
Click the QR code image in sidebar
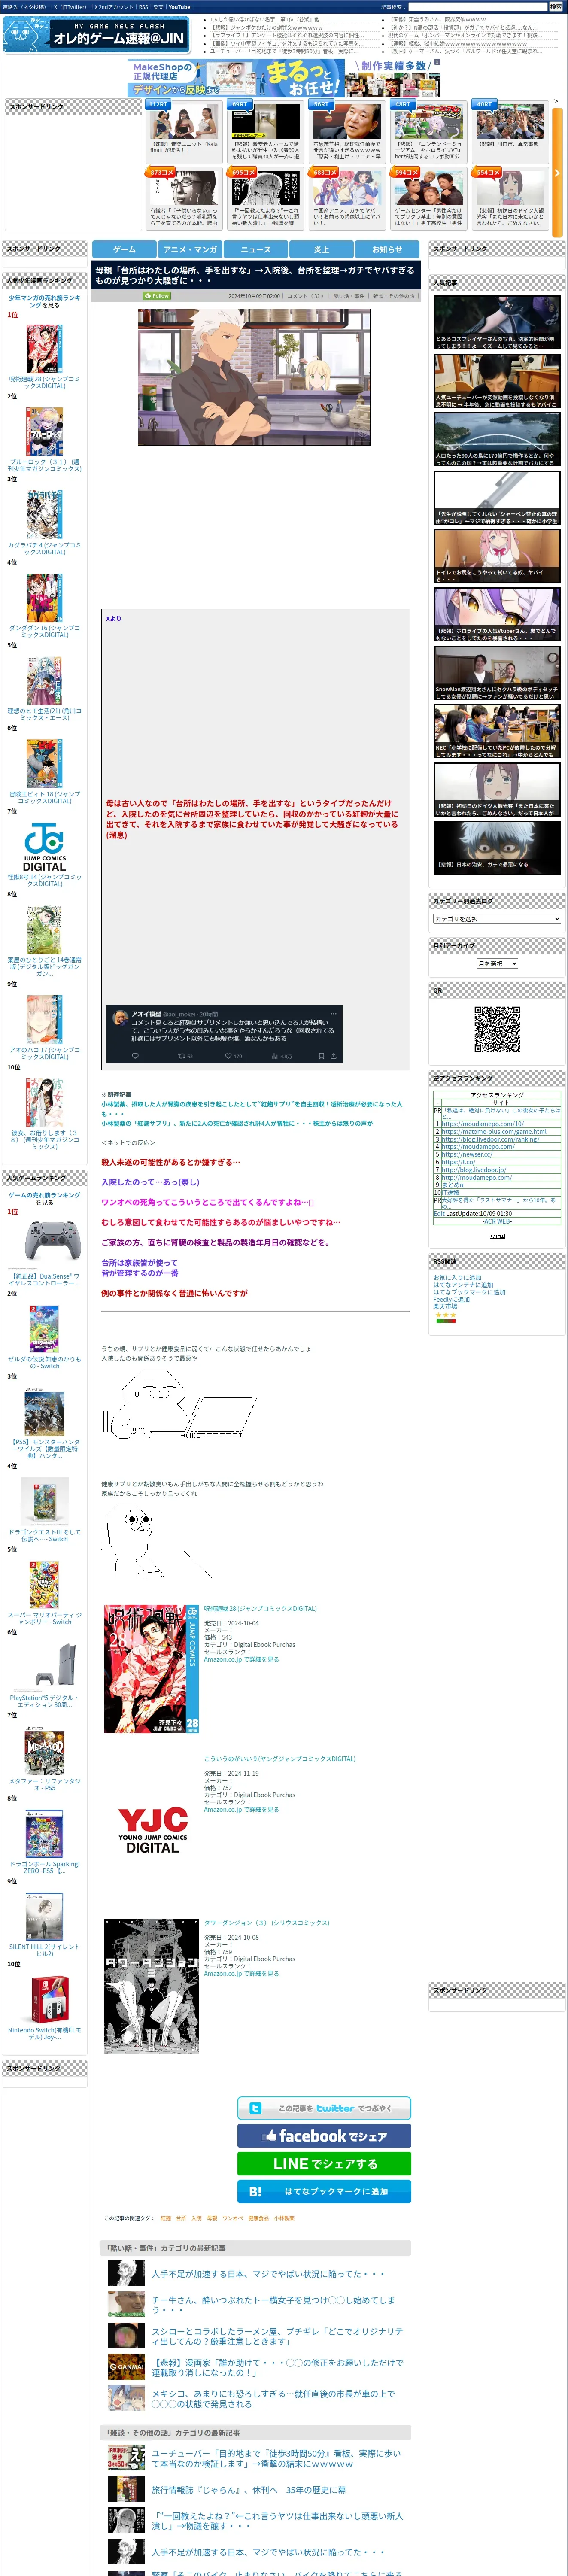tap(497, 1029)
